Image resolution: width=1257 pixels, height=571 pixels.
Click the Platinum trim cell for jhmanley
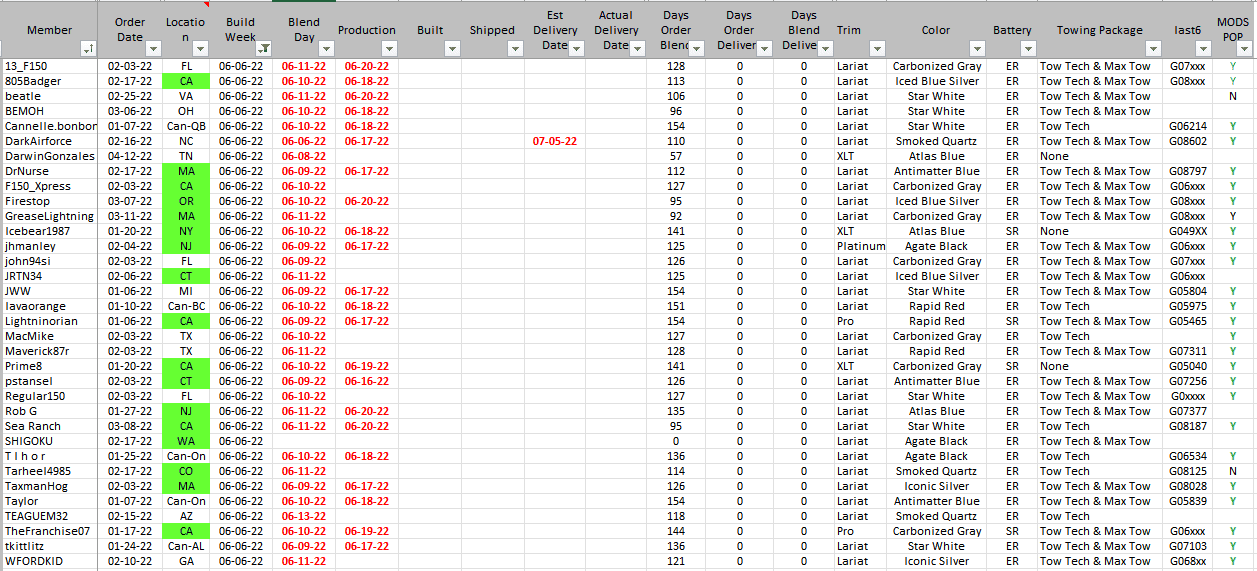pos(860,246)
